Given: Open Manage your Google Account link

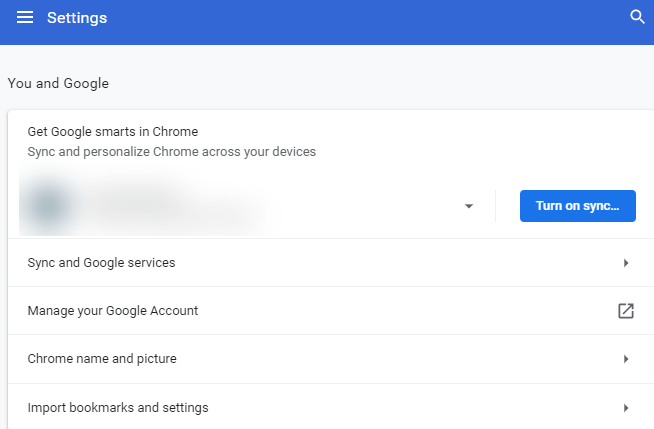Looking at the screenshot, I should [331, 311].
